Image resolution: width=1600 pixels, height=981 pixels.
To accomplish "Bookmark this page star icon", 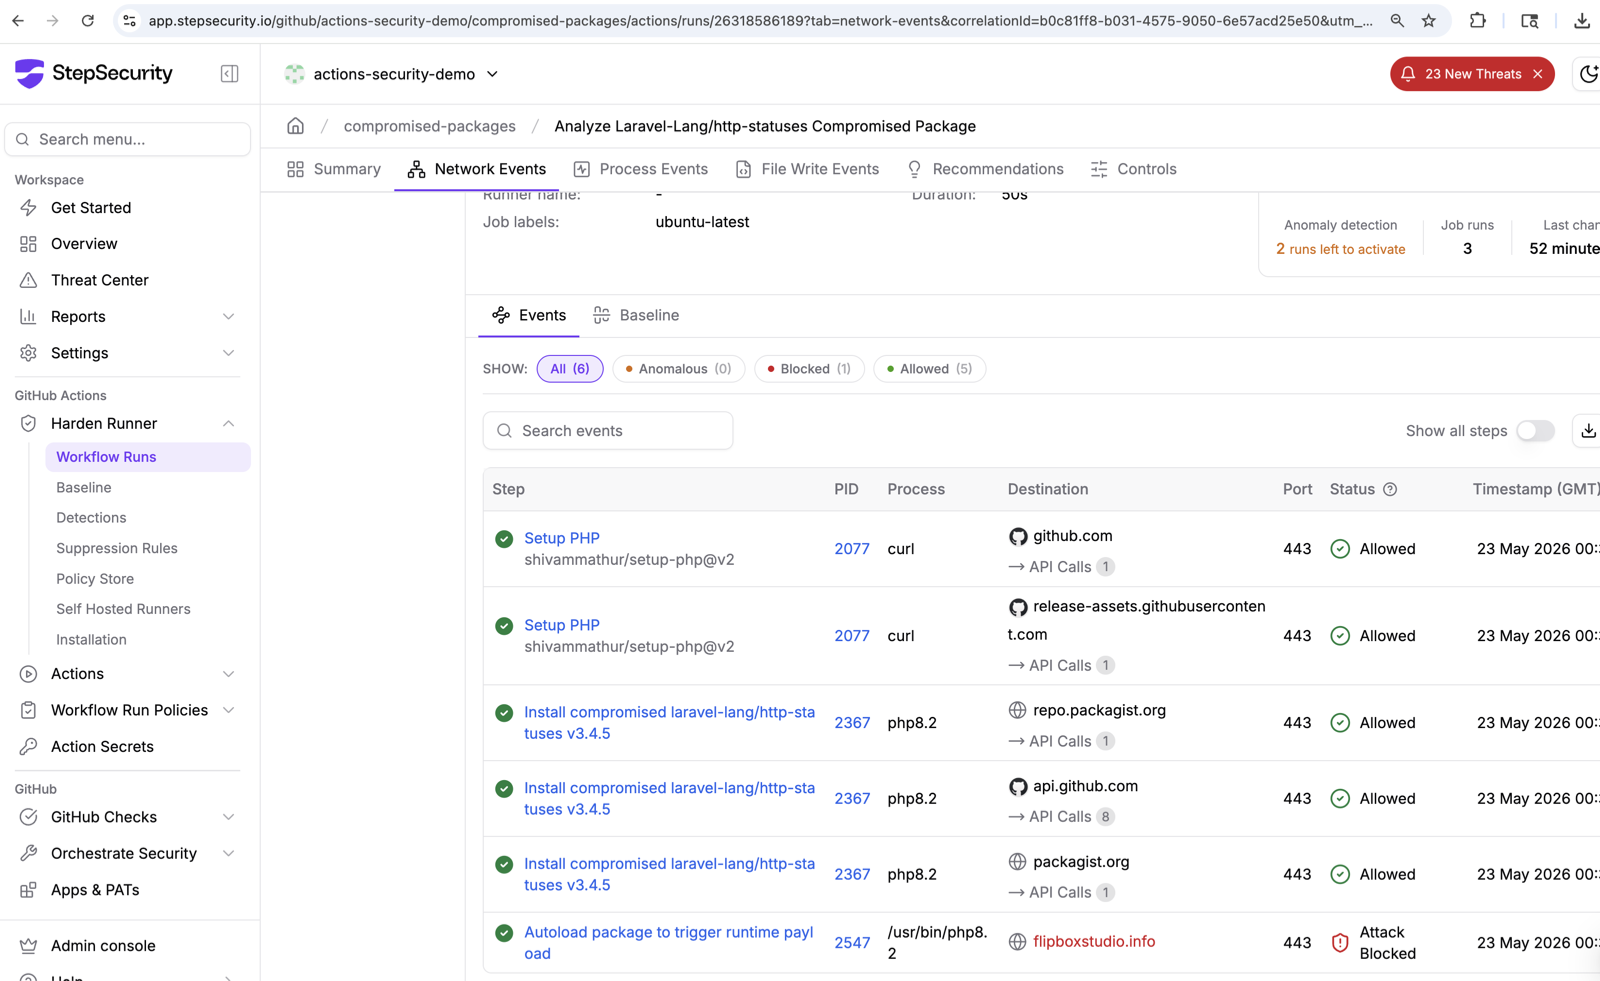I will coord(1428,21).
